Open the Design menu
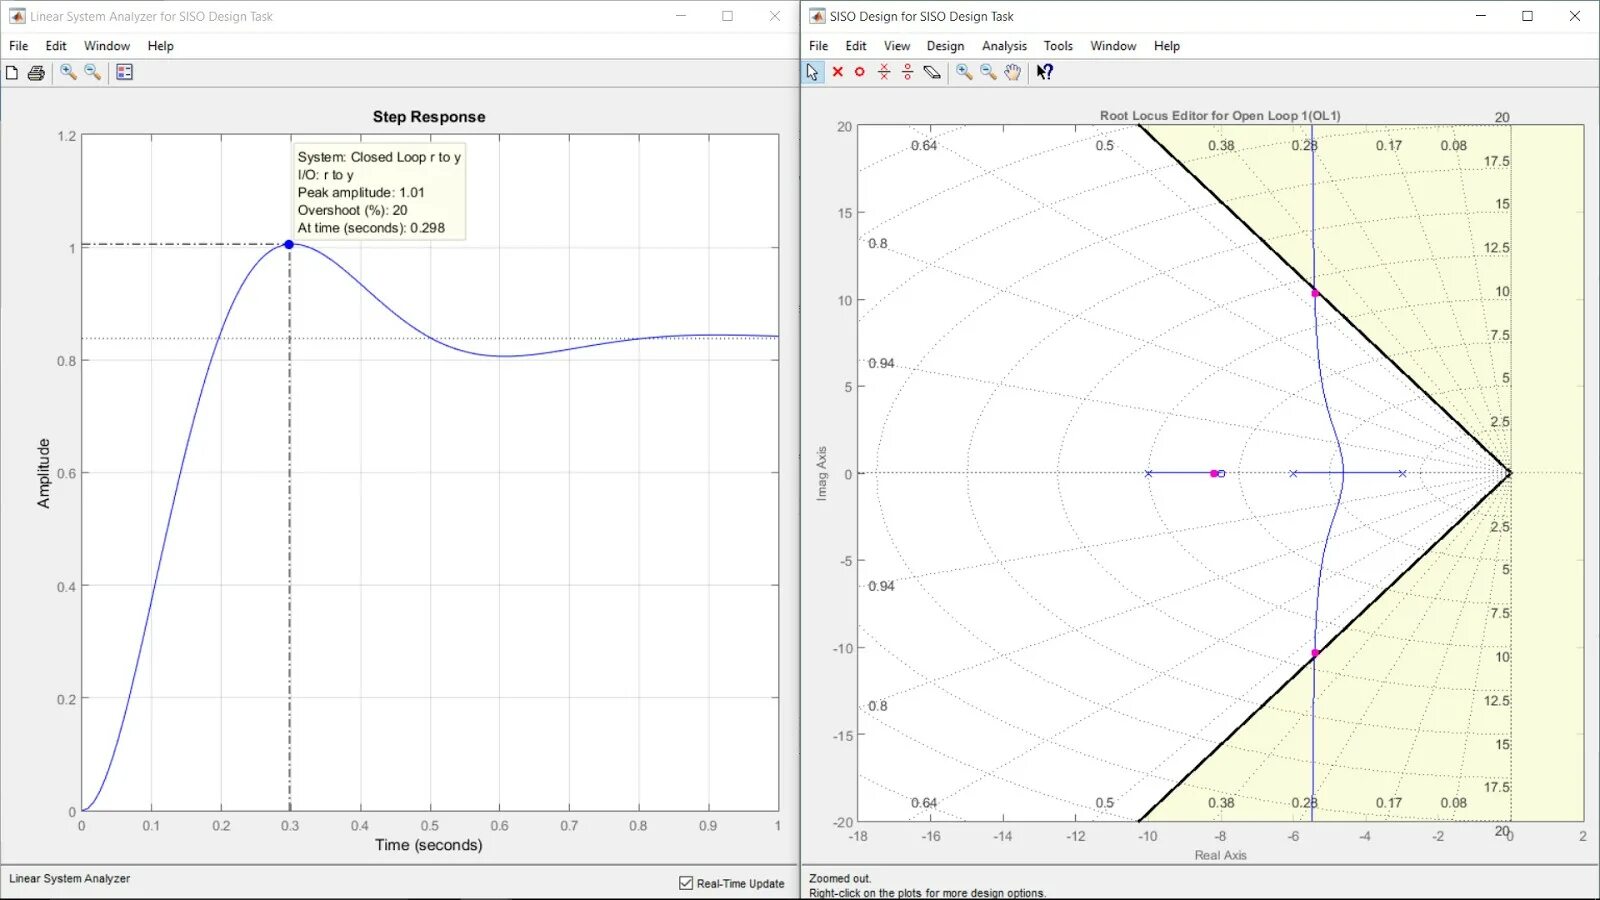Viewport: 1600px width, 900px height. coord(945,46)
